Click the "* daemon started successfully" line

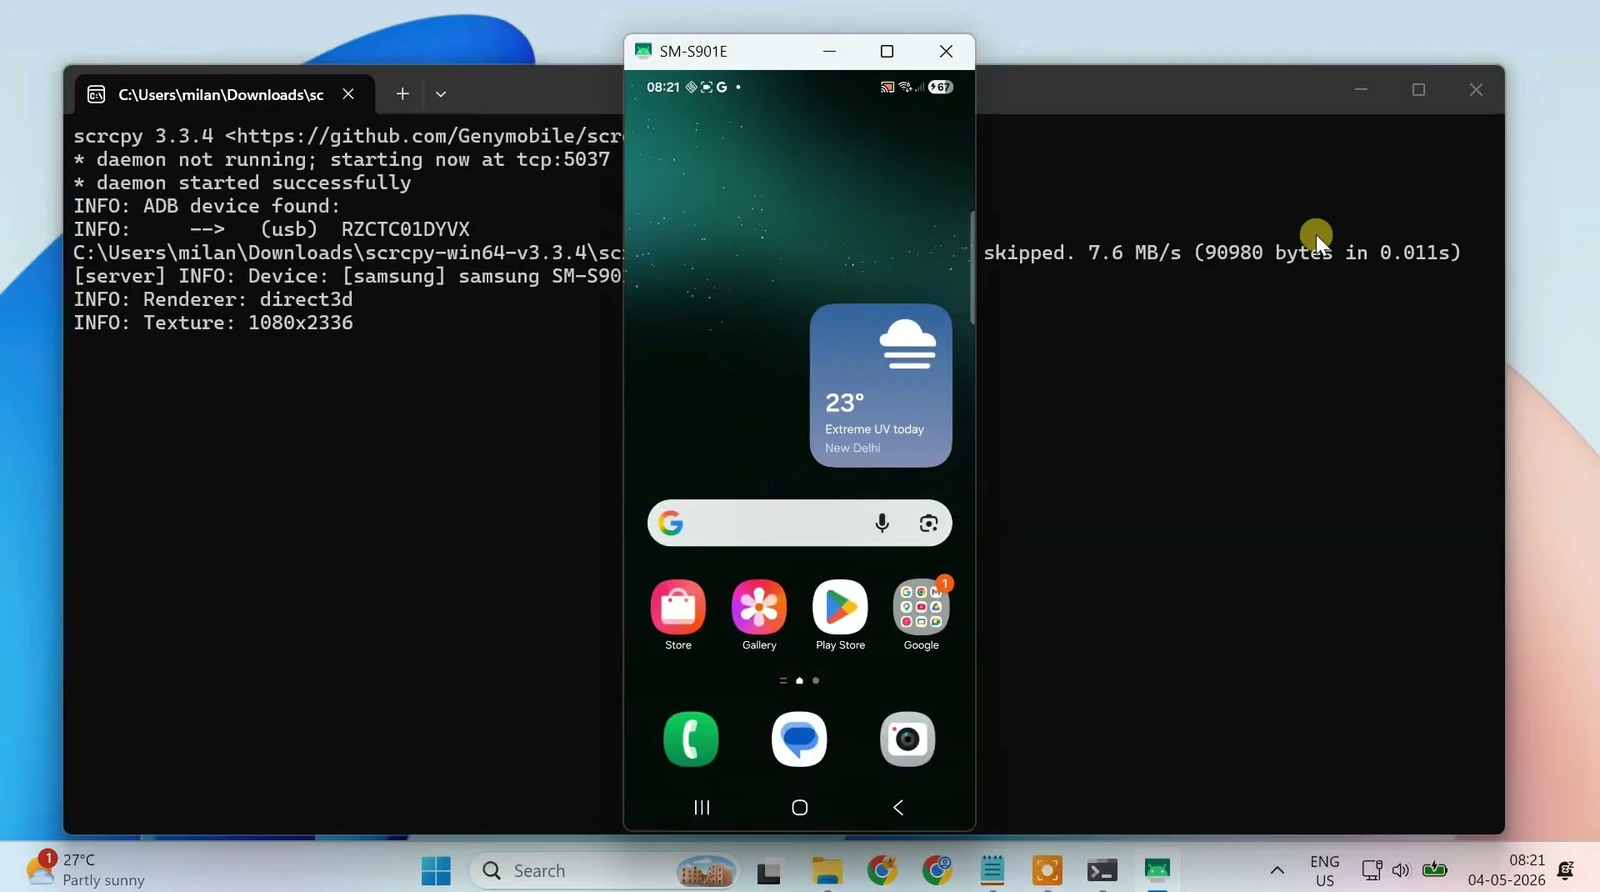(242, 182)
